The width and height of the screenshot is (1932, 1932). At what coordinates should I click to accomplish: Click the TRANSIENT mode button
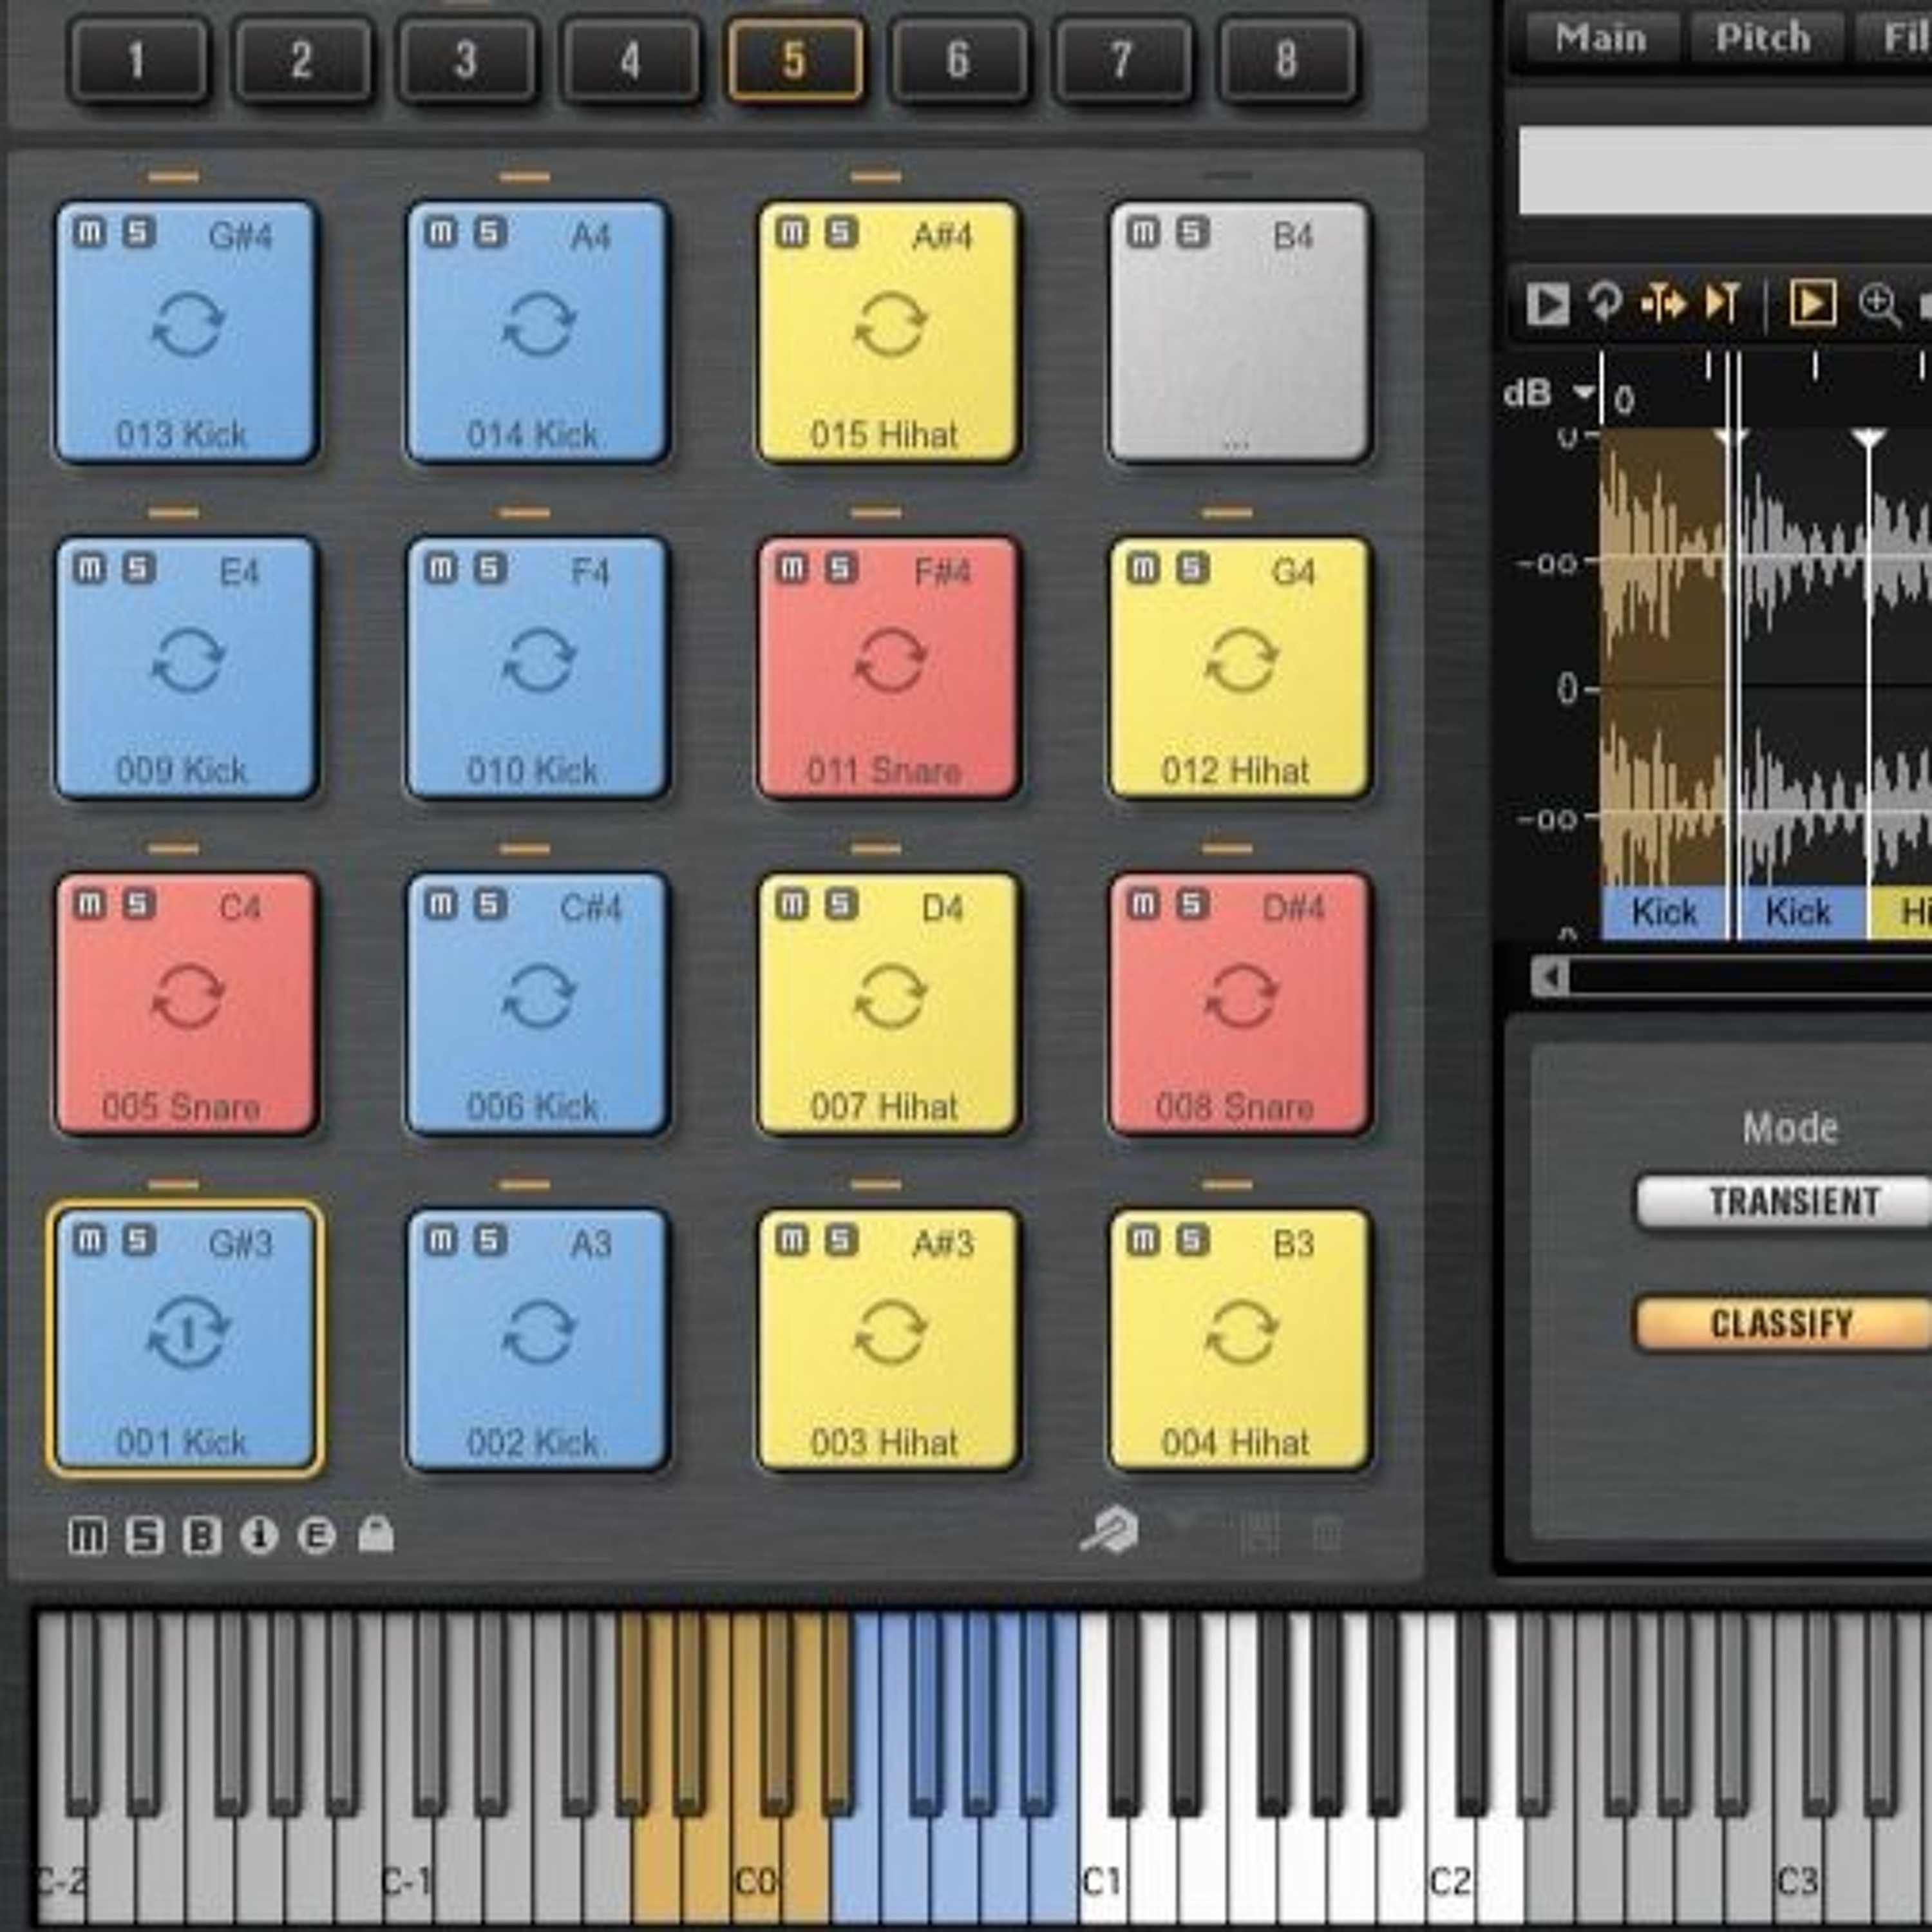pos(1784,1201)
